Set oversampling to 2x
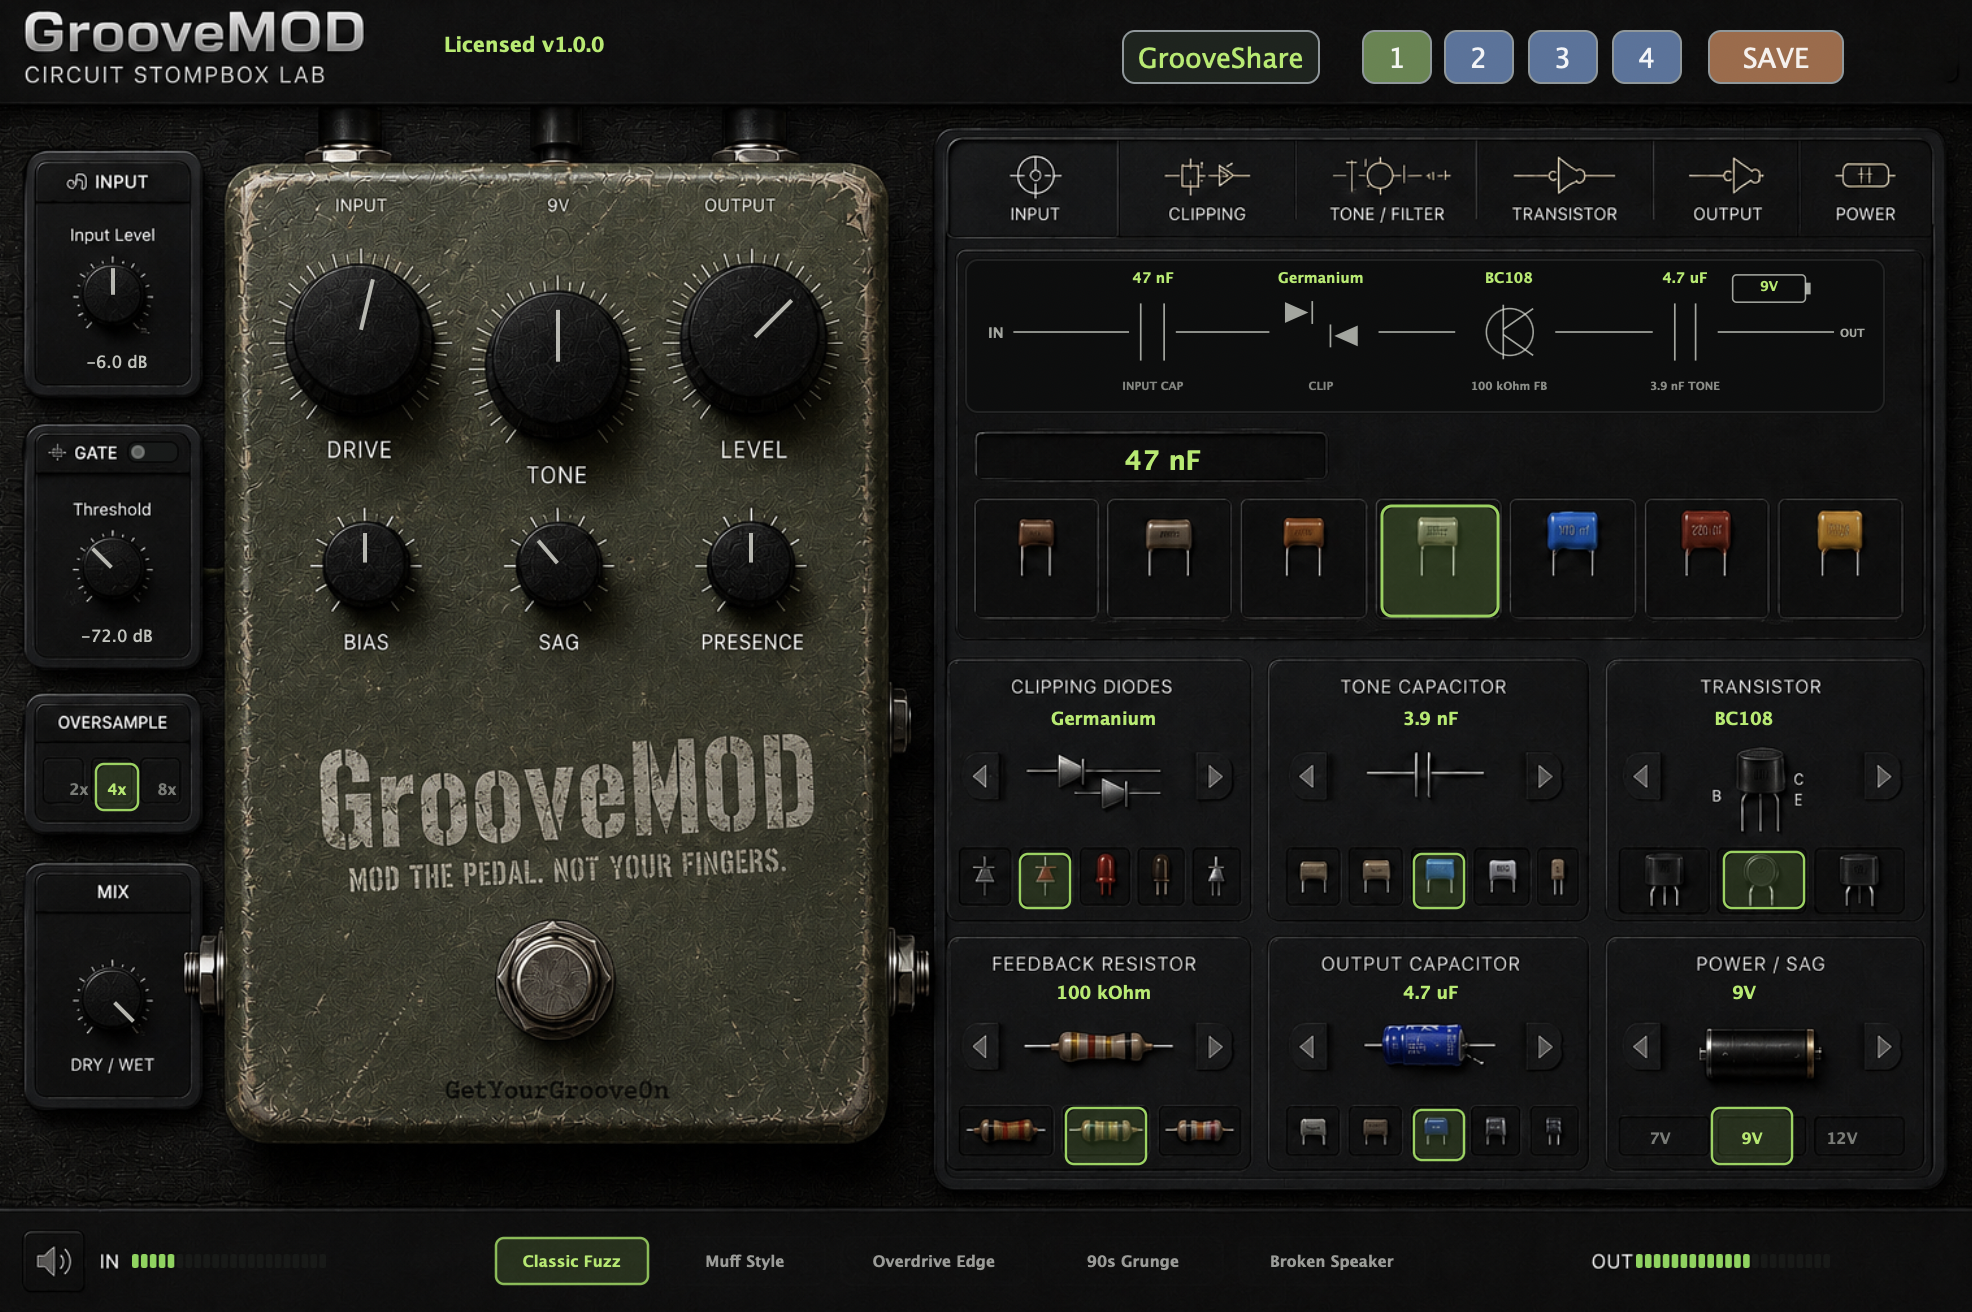1972x1312 pixels. point(78,788)
